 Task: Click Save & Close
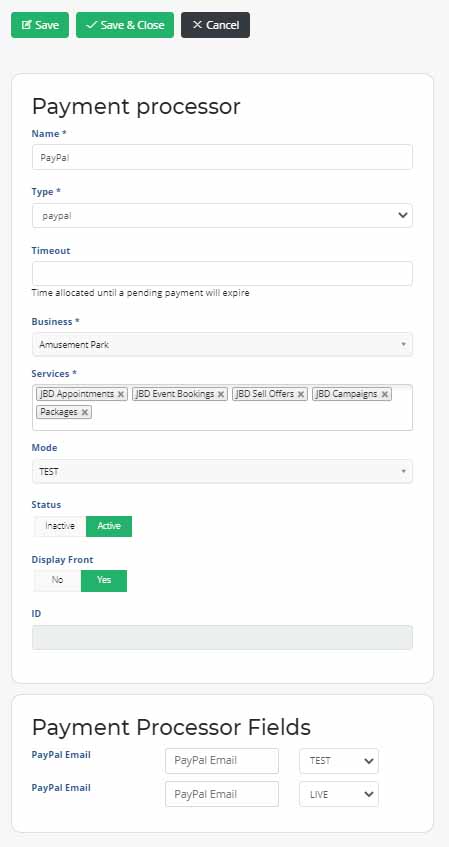[125, 25]
